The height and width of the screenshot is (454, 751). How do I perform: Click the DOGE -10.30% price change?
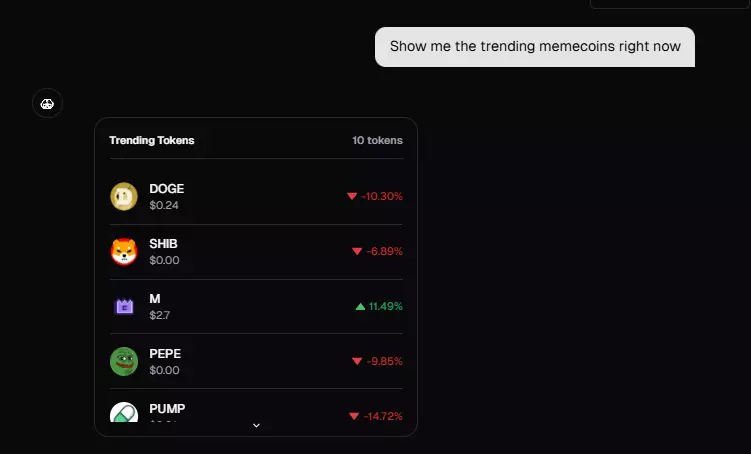click(x=382, y=196)
